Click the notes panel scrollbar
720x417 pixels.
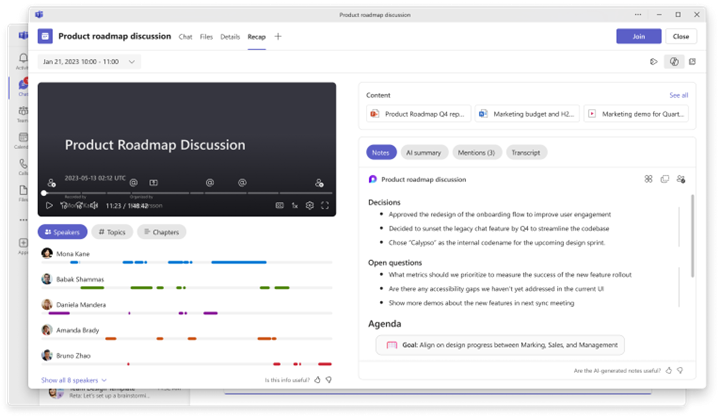click(692, 236)
